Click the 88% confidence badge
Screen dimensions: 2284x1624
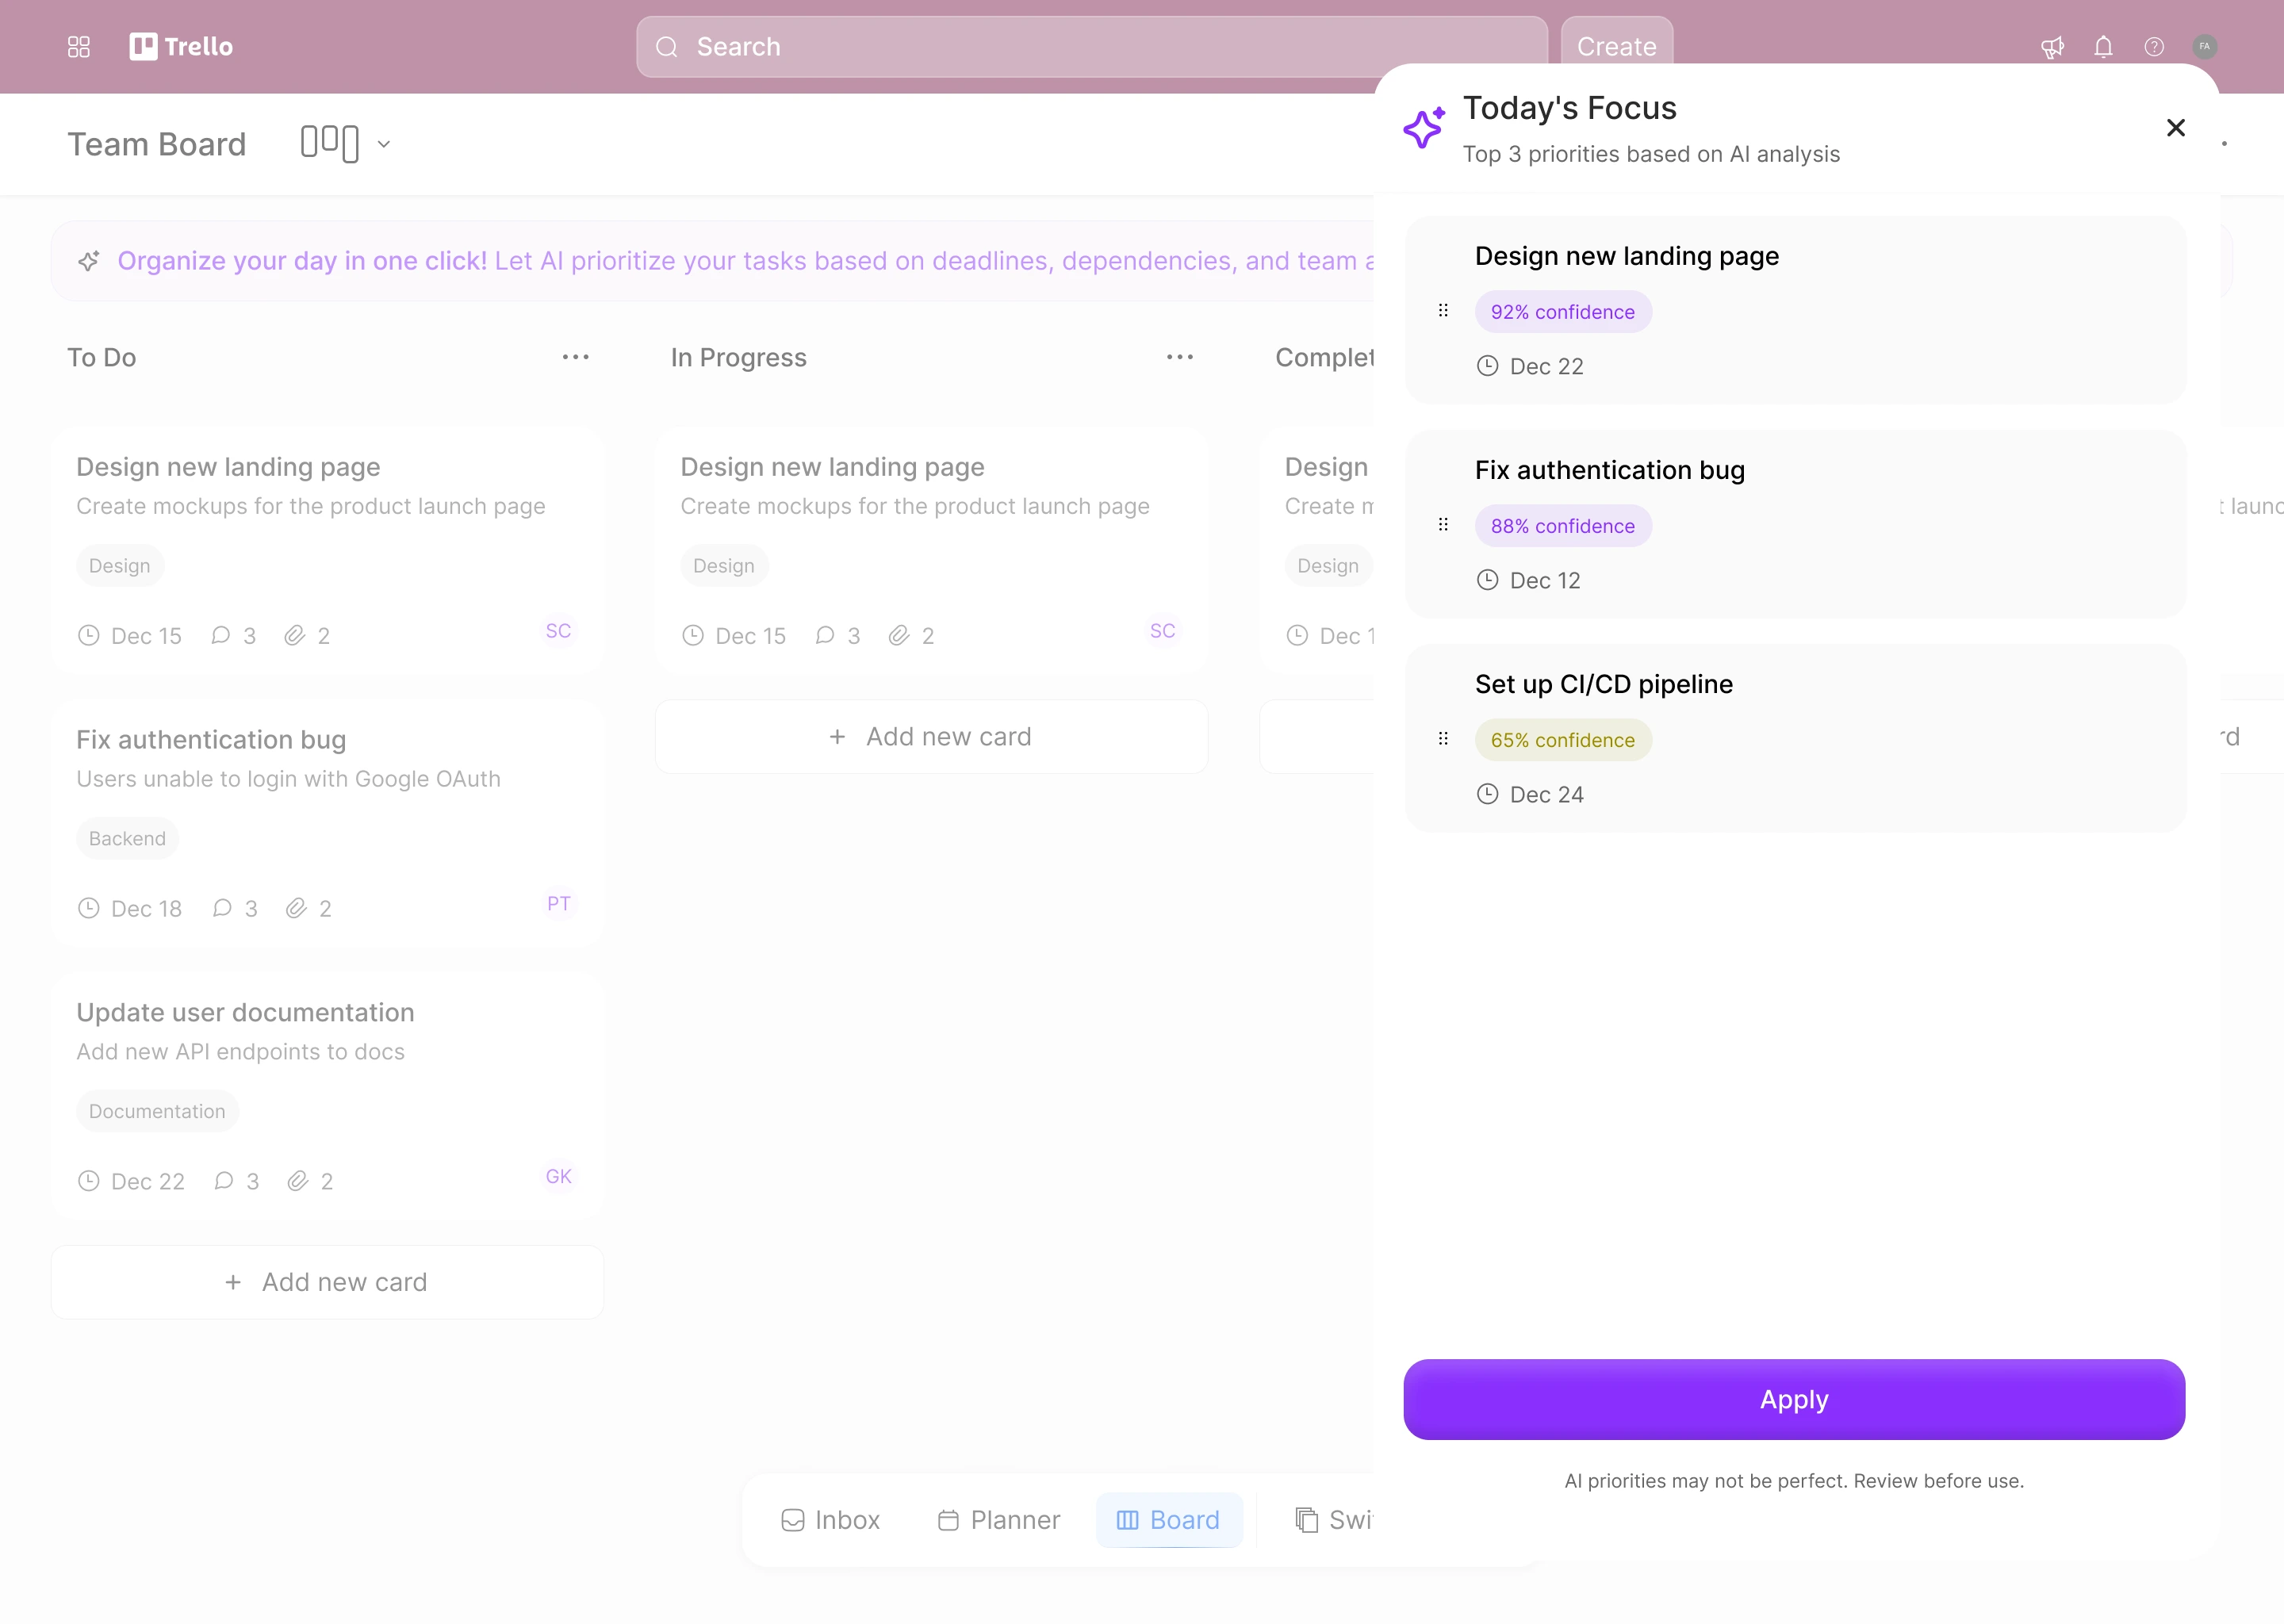1563,526
